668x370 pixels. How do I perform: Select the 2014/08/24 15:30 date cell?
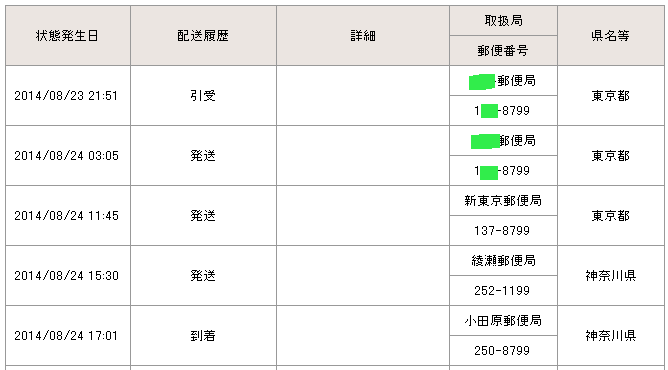[x=68, y=276]
